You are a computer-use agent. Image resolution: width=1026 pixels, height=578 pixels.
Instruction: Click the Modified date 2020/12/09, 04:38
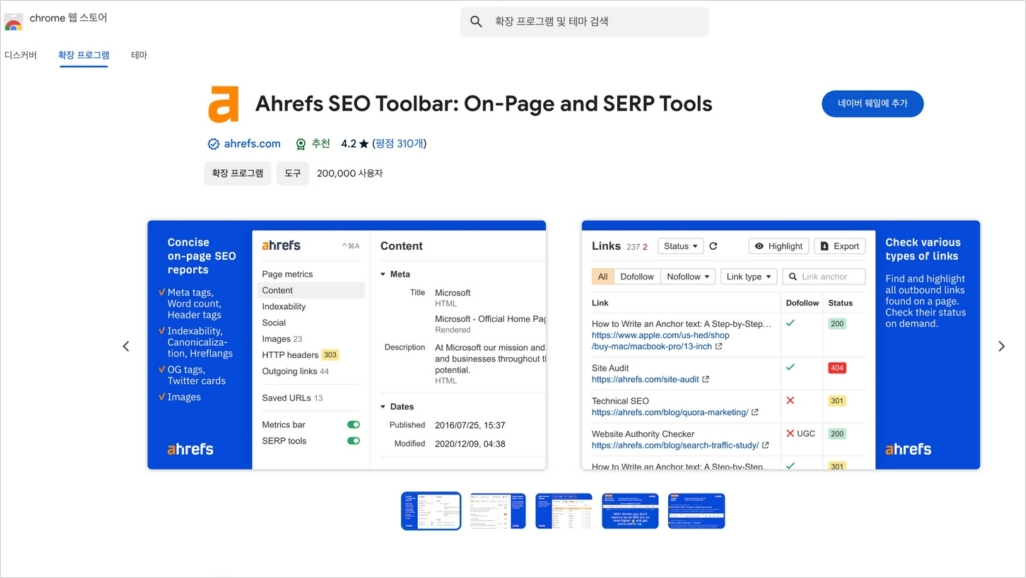pyautogui.click(x=470, y=444)
